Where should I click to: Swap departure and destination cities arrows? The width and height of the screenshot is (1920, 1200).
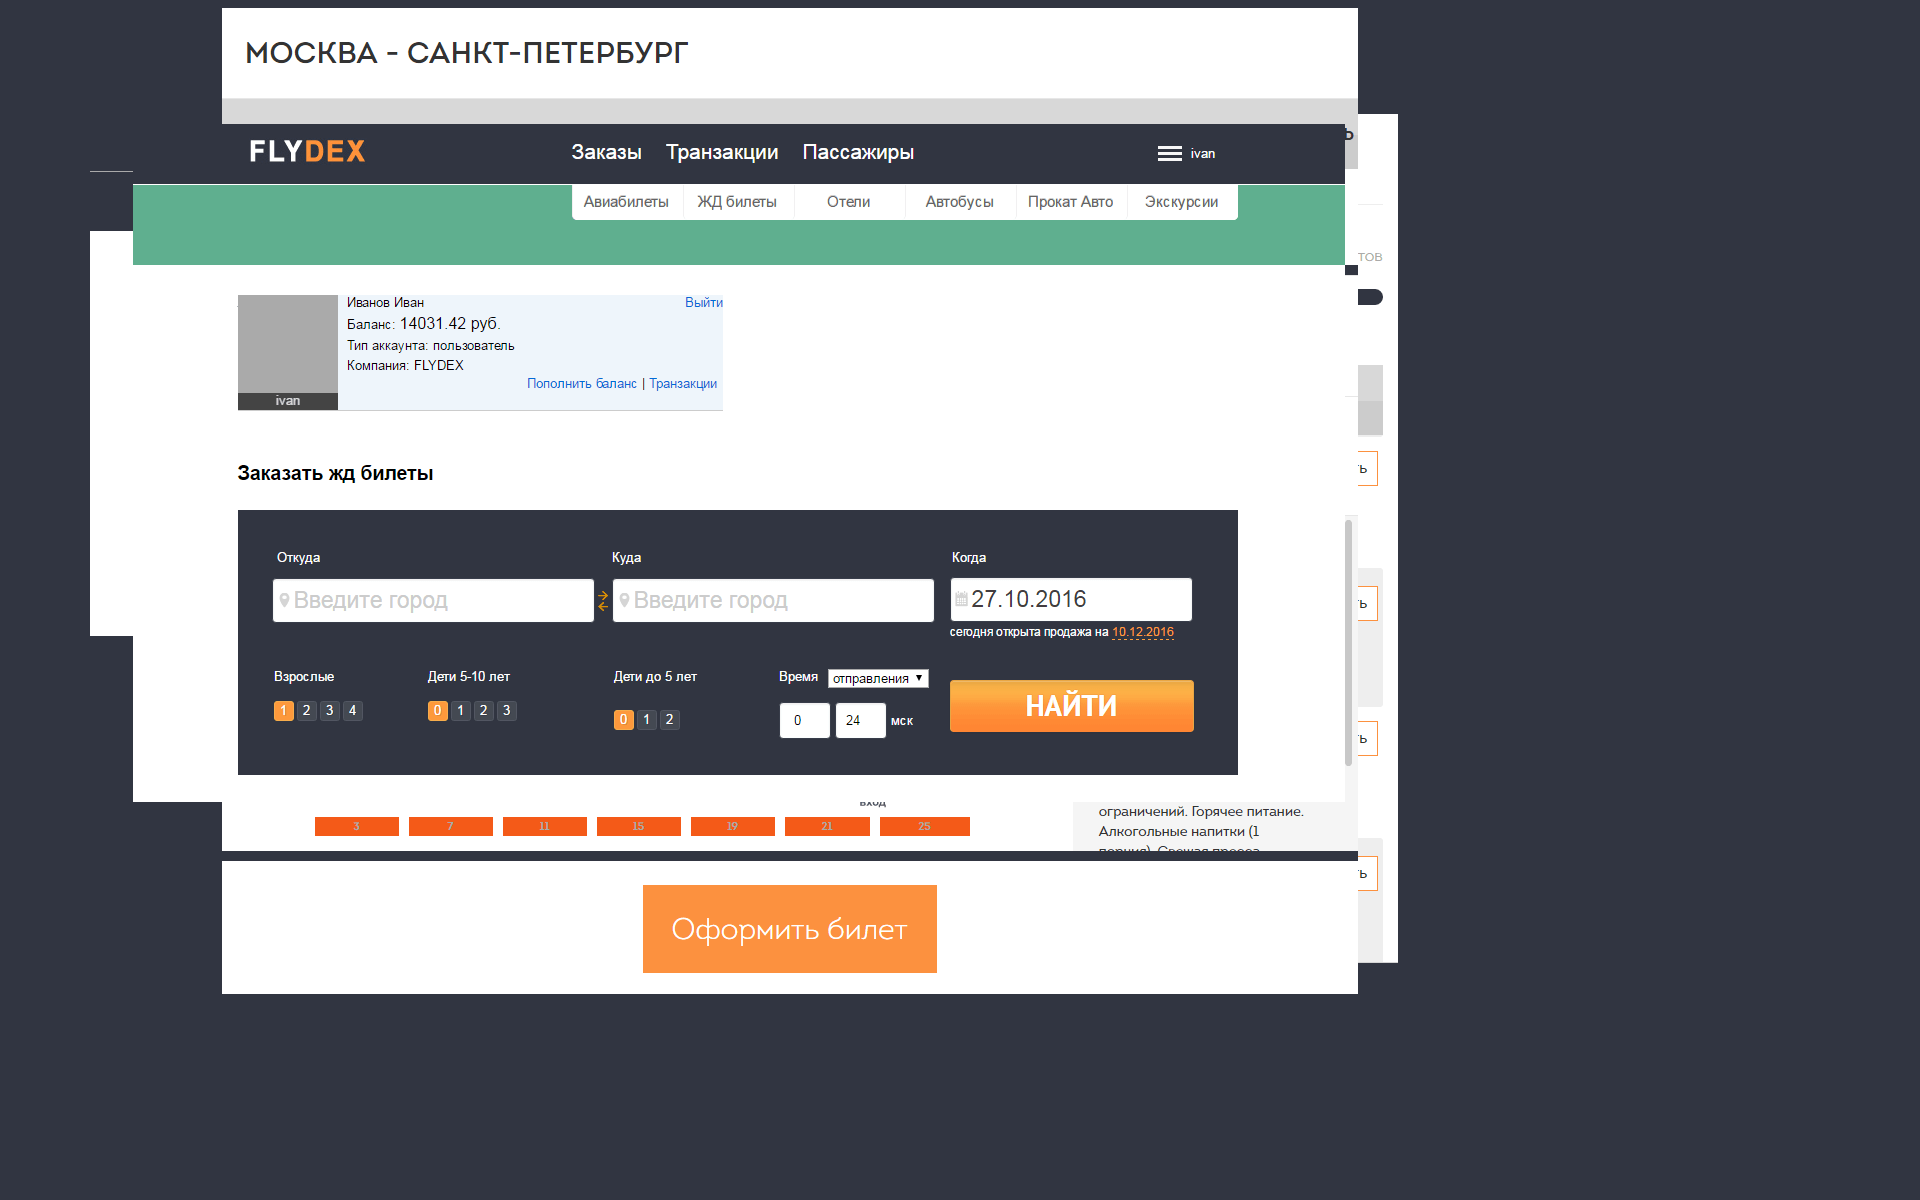click(x=603, y=601)
